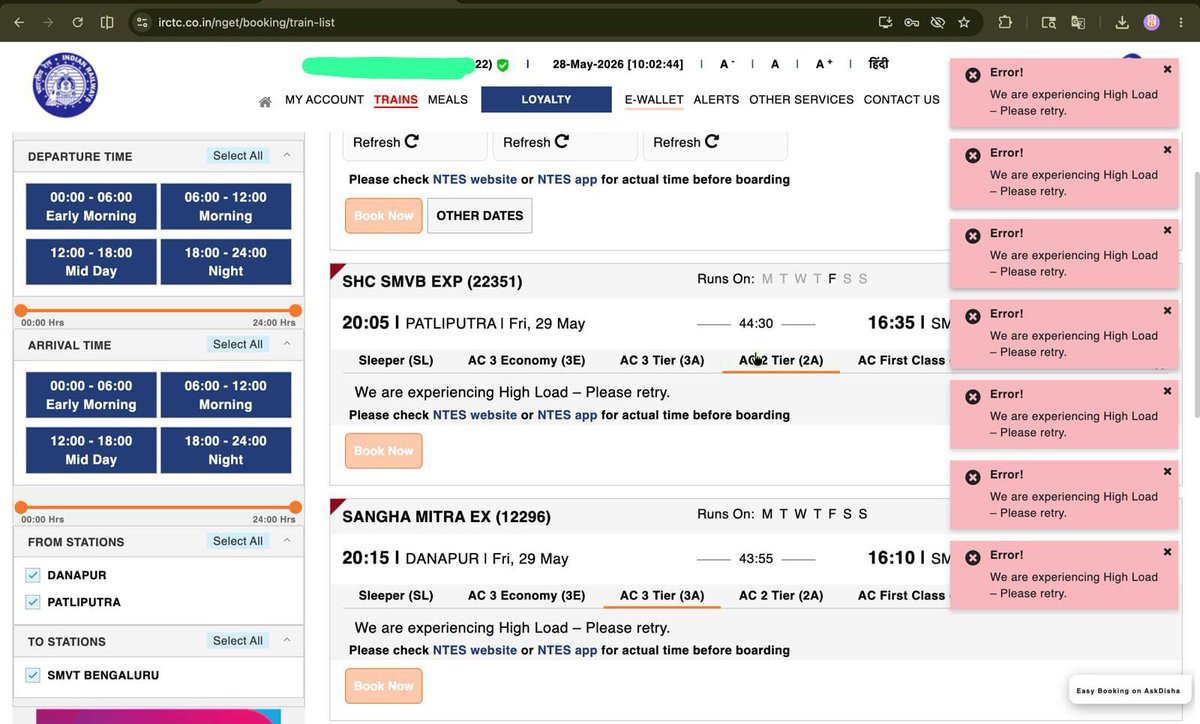The width and height of the screenshot is (1200, 724).
Task: Uncheck the DANAPUR station checkbox
Action: click(x=33, y=575)
